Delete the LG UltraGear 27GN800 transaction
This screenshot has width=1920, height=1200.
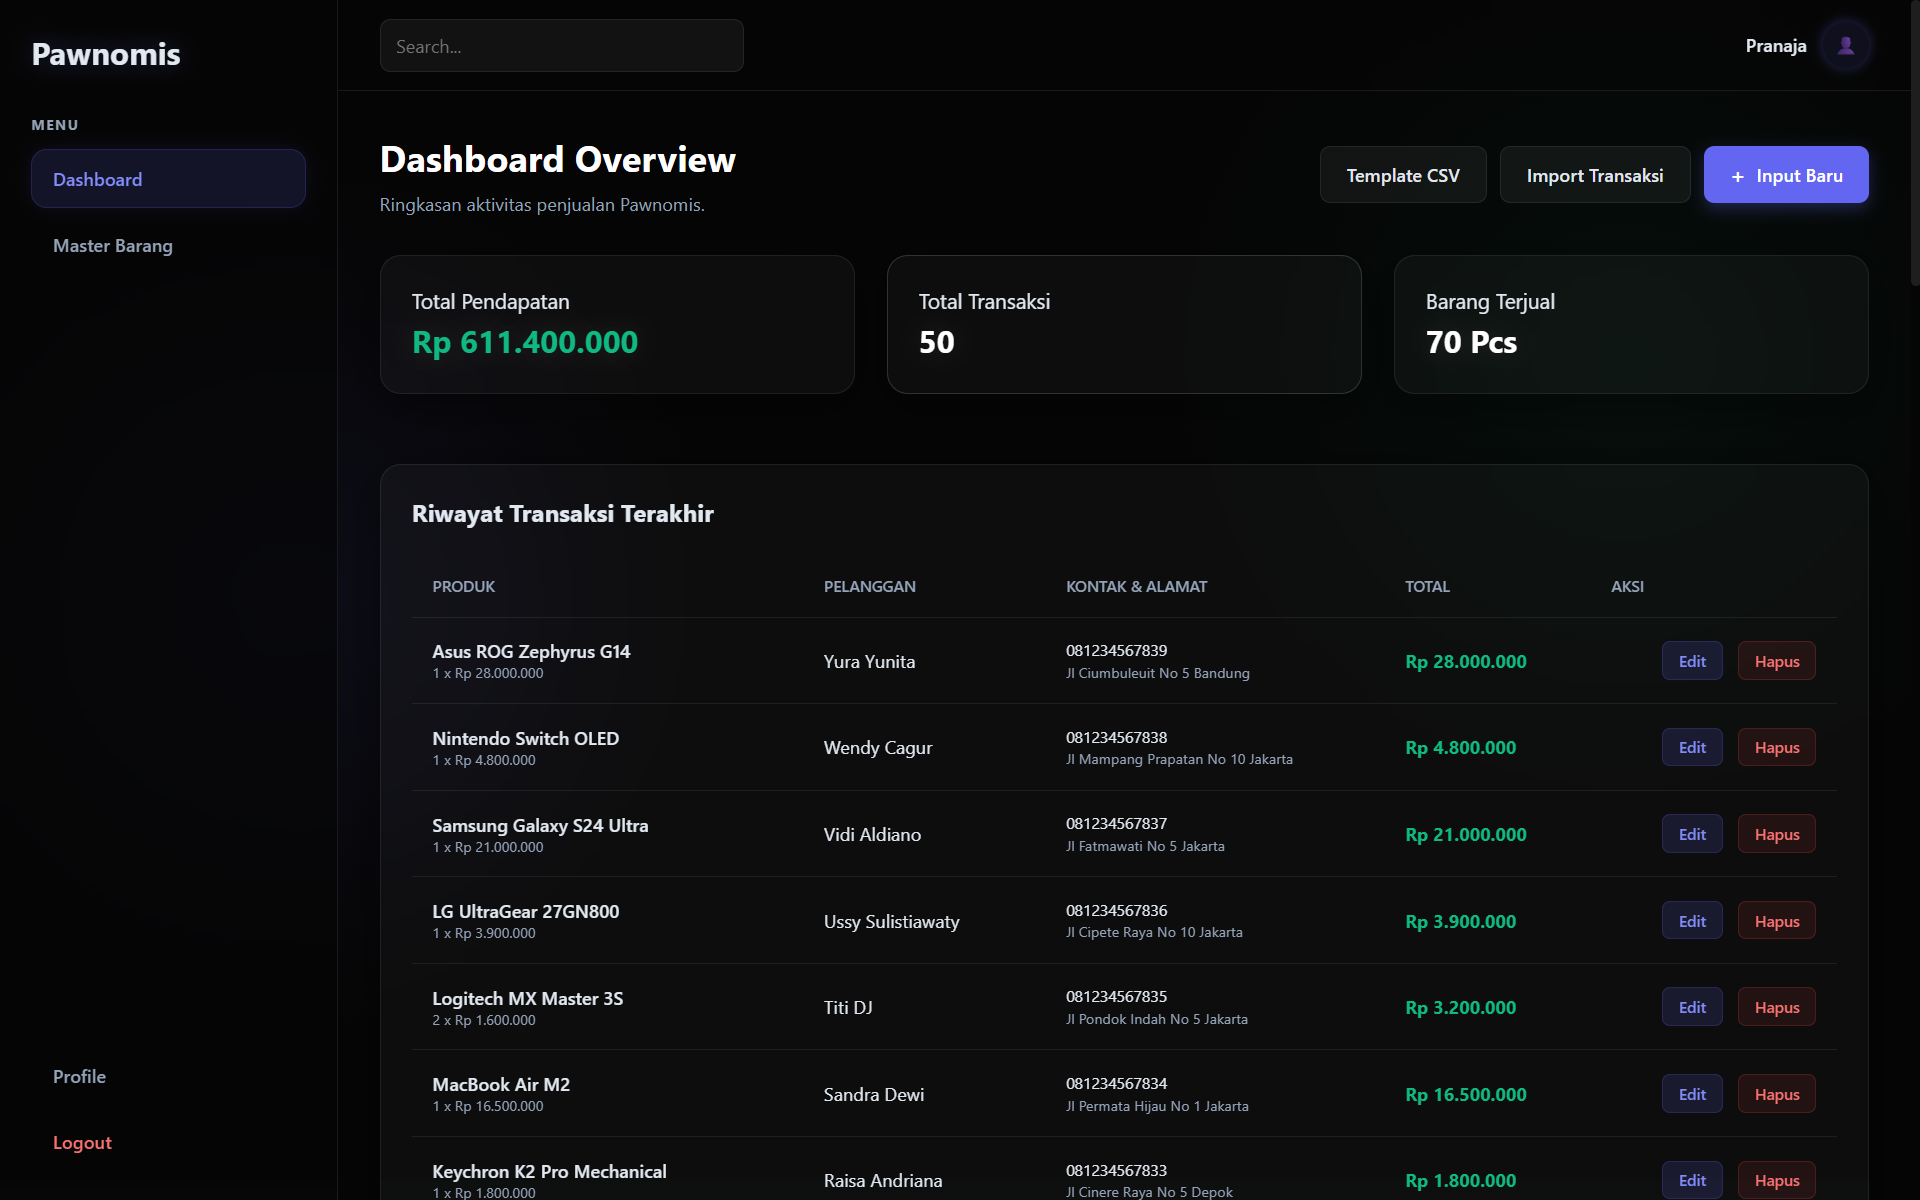[x=1776, y=921]
